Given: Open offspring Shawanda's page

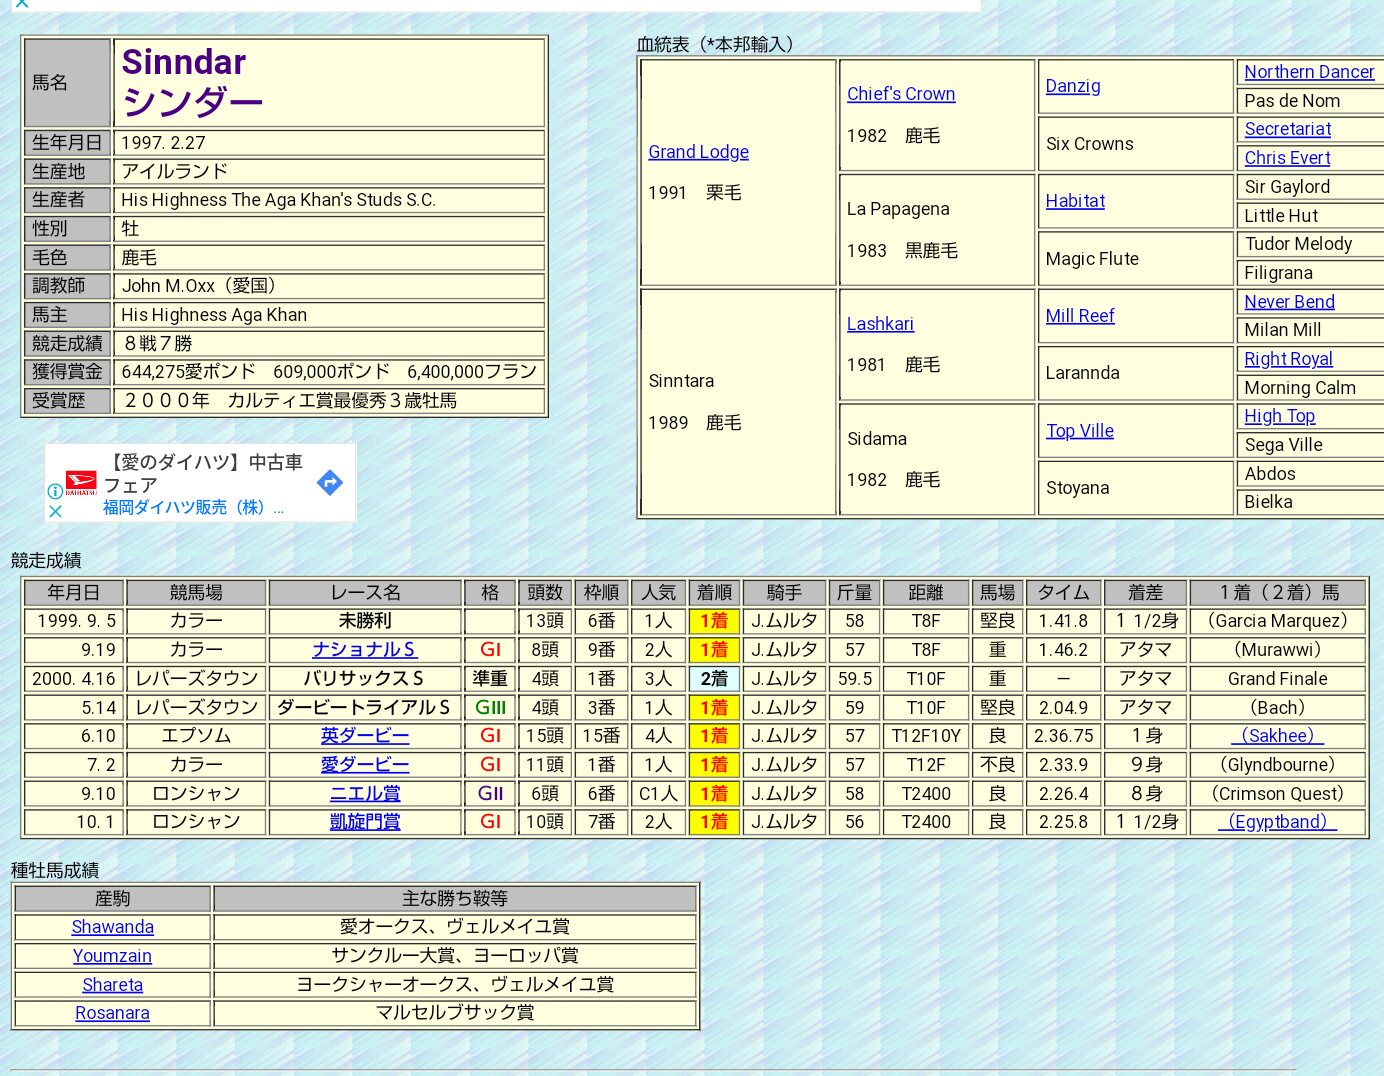Looking at the screenshot, I should click(112, 927).
